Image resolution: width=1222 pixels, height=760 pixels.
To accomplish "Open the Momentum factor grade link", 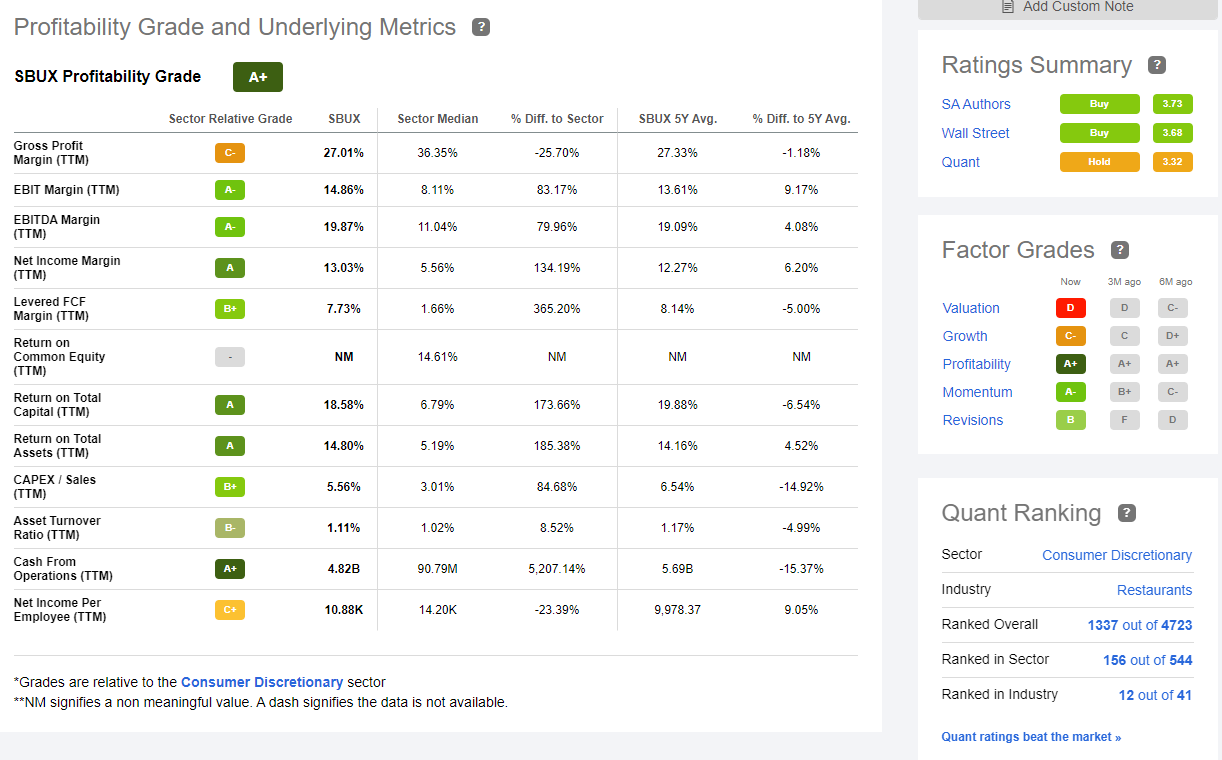I will tap(977, 392).
